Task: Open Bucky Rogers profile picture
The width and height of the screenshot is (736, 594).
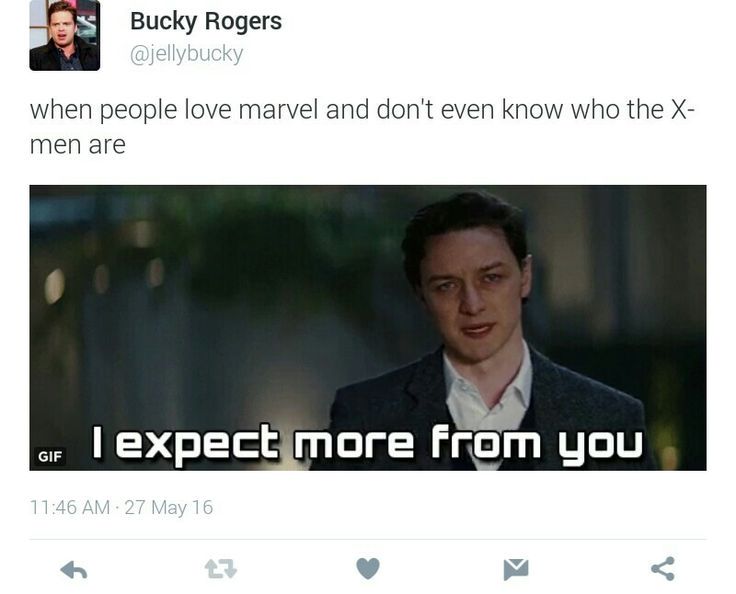Action: 64,36
